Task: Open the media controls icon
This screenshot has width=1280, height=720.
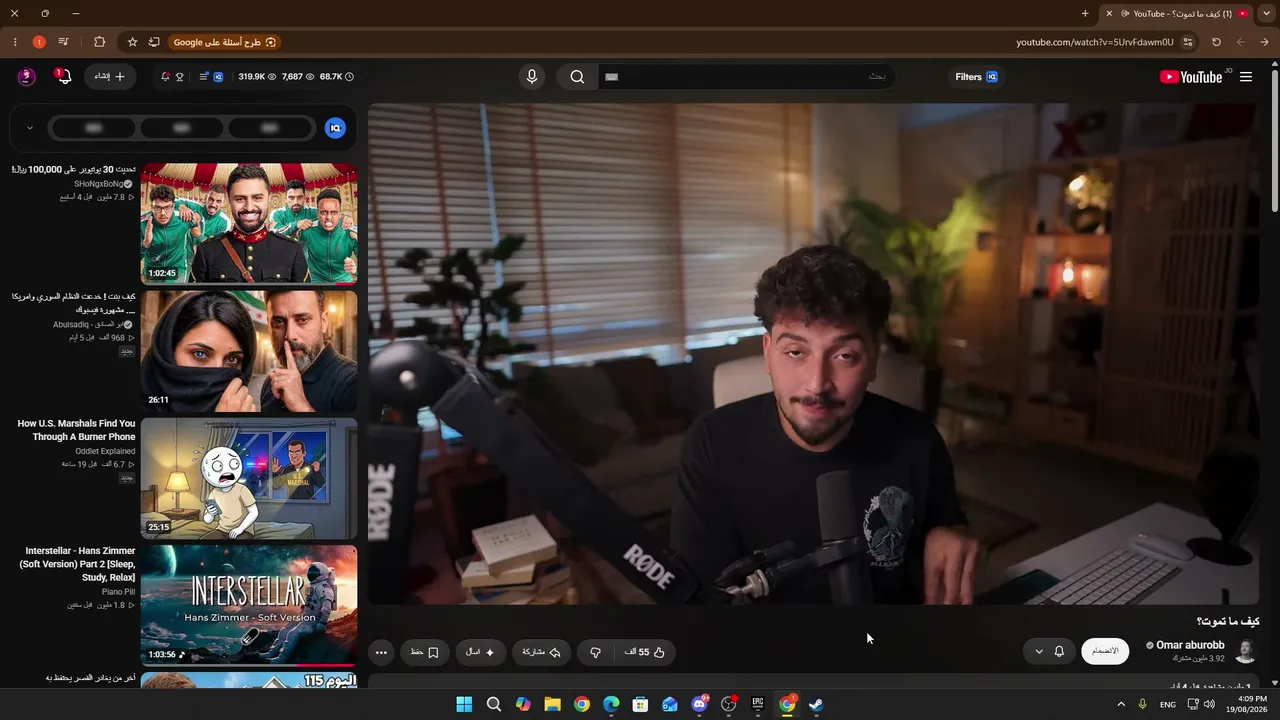Action: tap(63, 42)
